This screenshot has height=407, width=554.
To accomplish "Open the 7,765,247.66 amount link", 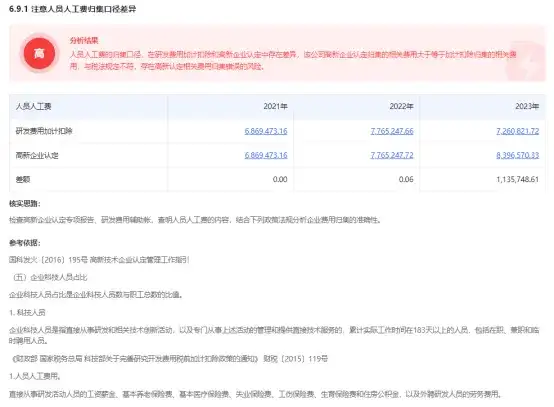I will [392, 131].
